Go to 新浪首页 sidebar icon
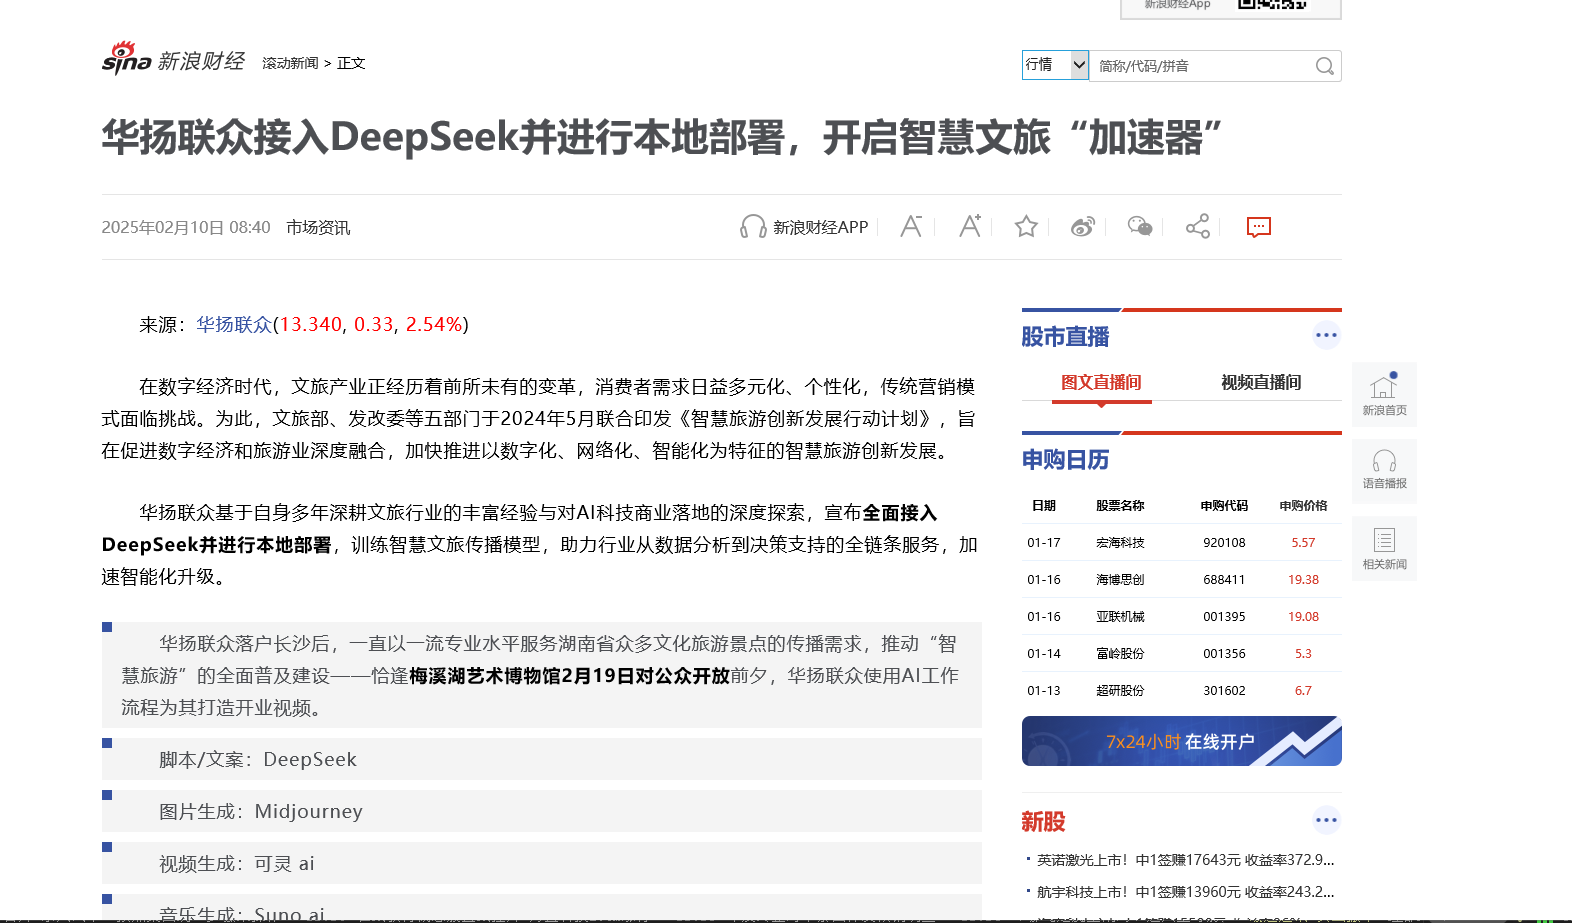Image resolution: width=1572 pixels, height=923 pixels. tap(1384, 394)
